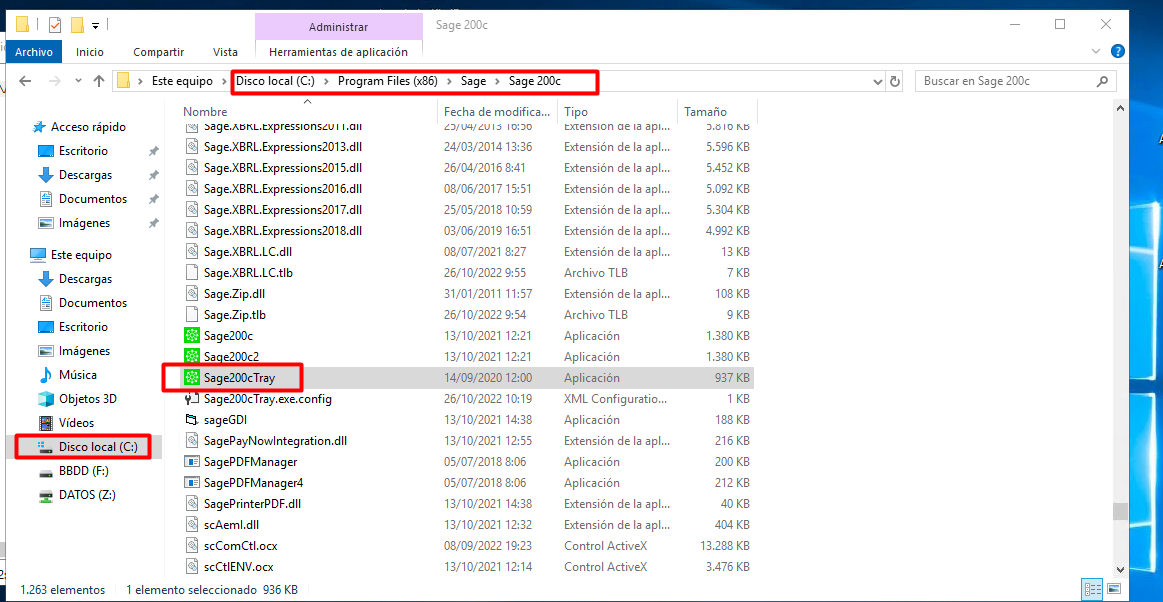Open the Sage200c application icon
The height and width of the screenshot is (602, 1163).
[x=192, y=336]
